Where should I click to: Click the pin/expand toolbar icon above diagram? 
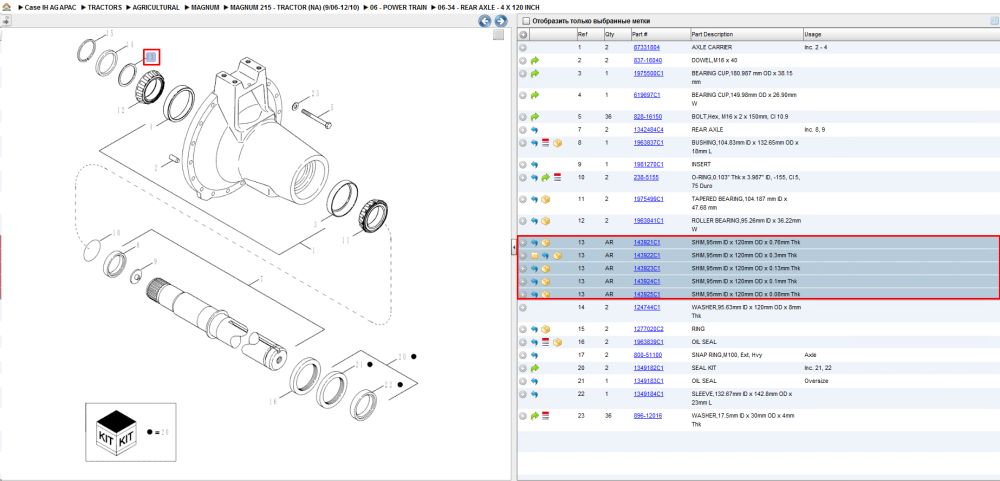coord(6,21)
